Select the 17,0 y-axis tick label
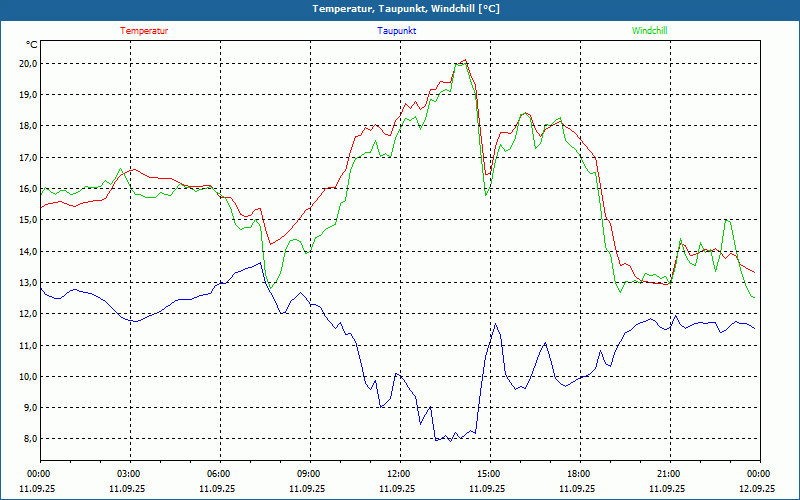 point(26,157)
